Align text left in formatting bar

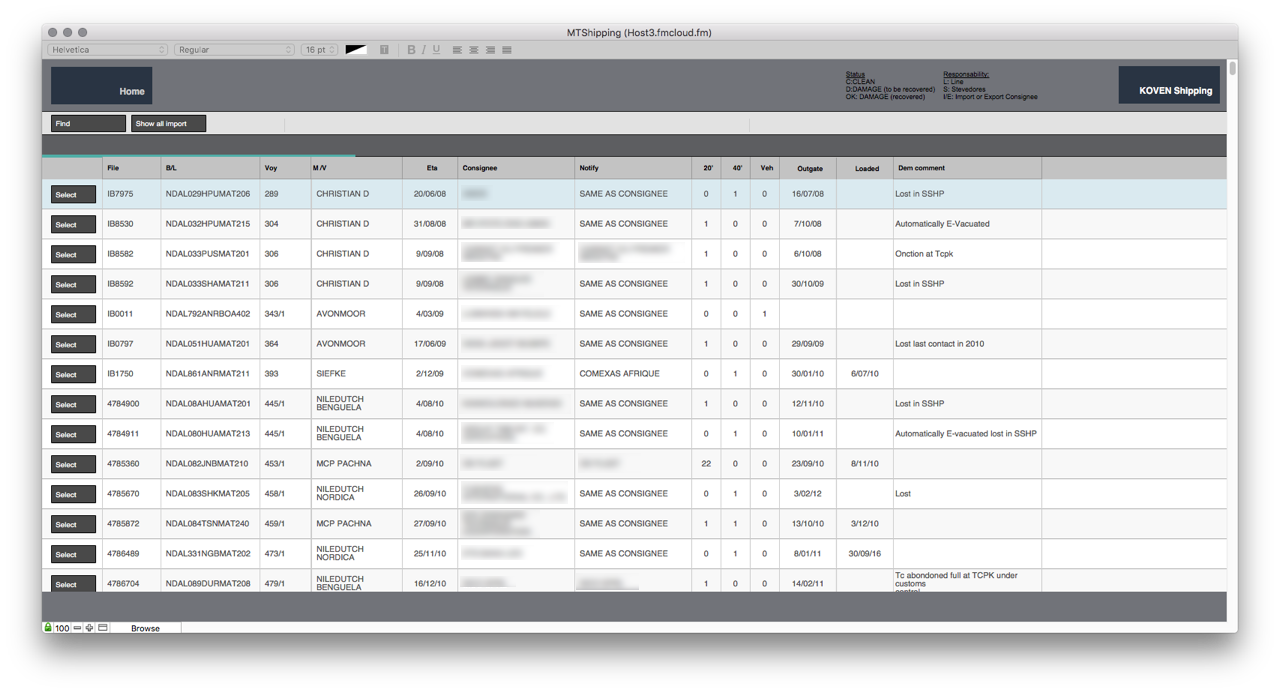pos(457,50)
